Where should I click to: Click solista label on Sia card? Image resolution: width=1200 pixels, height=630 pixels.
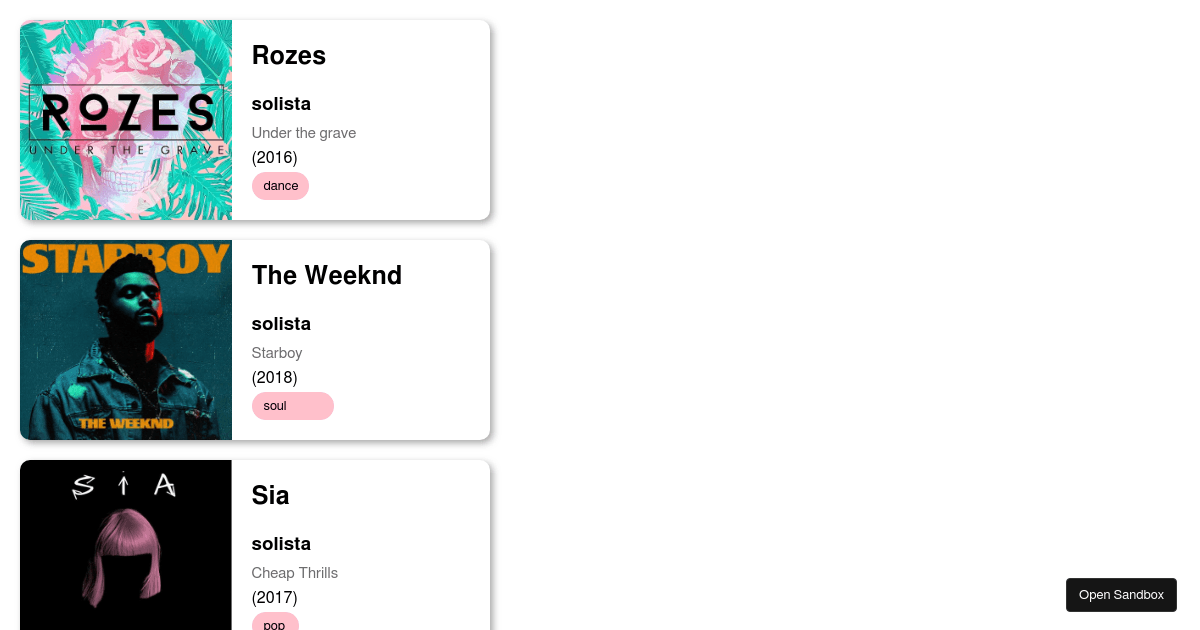click(281, 544)
